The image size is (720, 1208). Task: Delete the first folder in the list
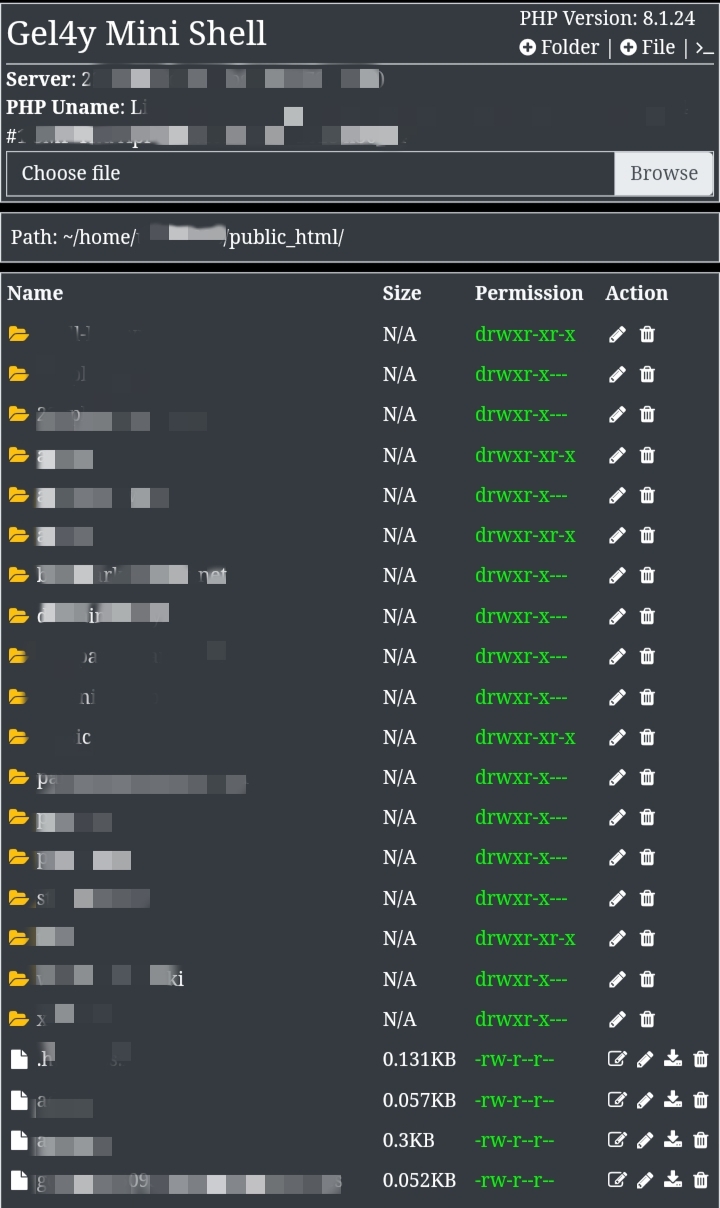647,334
